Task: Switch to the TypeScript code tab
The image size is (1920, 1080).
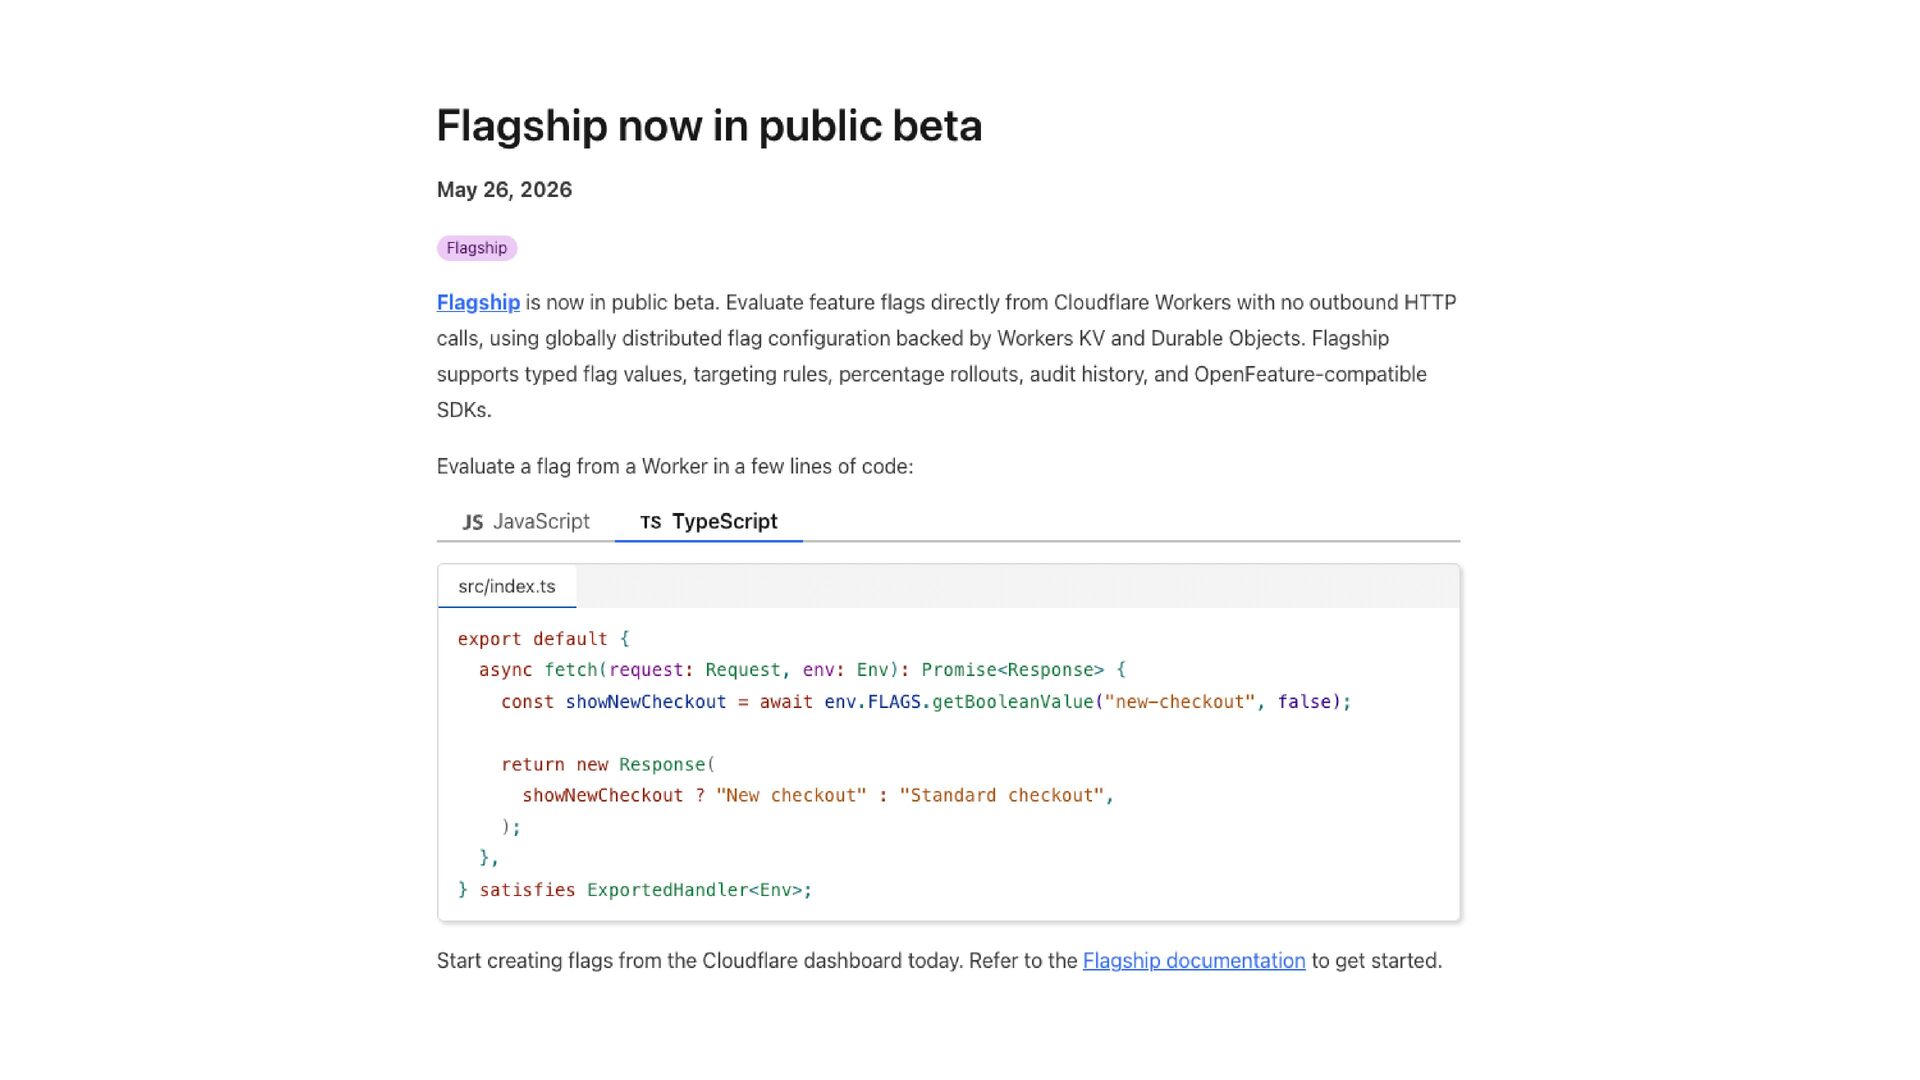Action: tap(709, 521)
